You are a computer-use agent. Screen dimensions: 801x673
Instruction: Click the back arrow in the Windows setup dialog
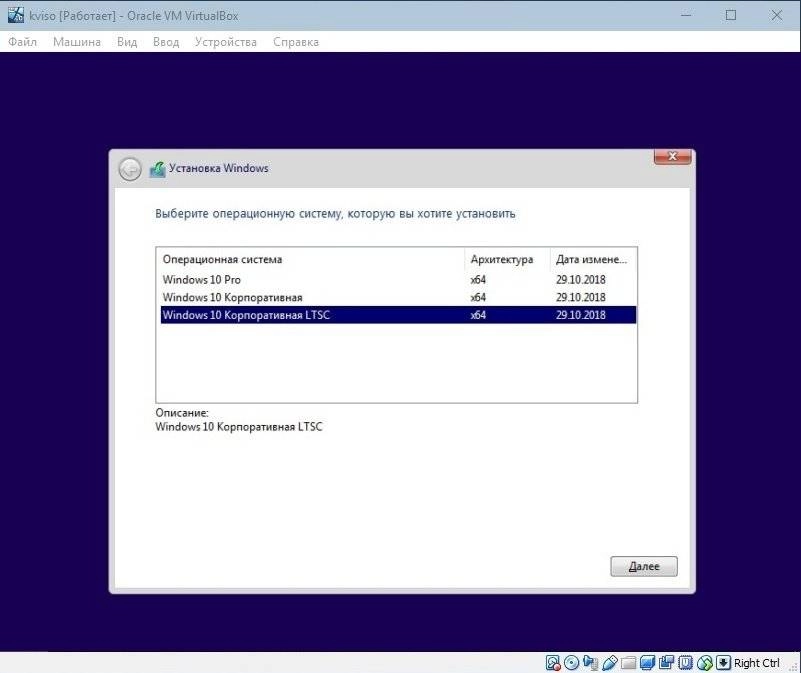pyautogui.click(x=130, y=169)
